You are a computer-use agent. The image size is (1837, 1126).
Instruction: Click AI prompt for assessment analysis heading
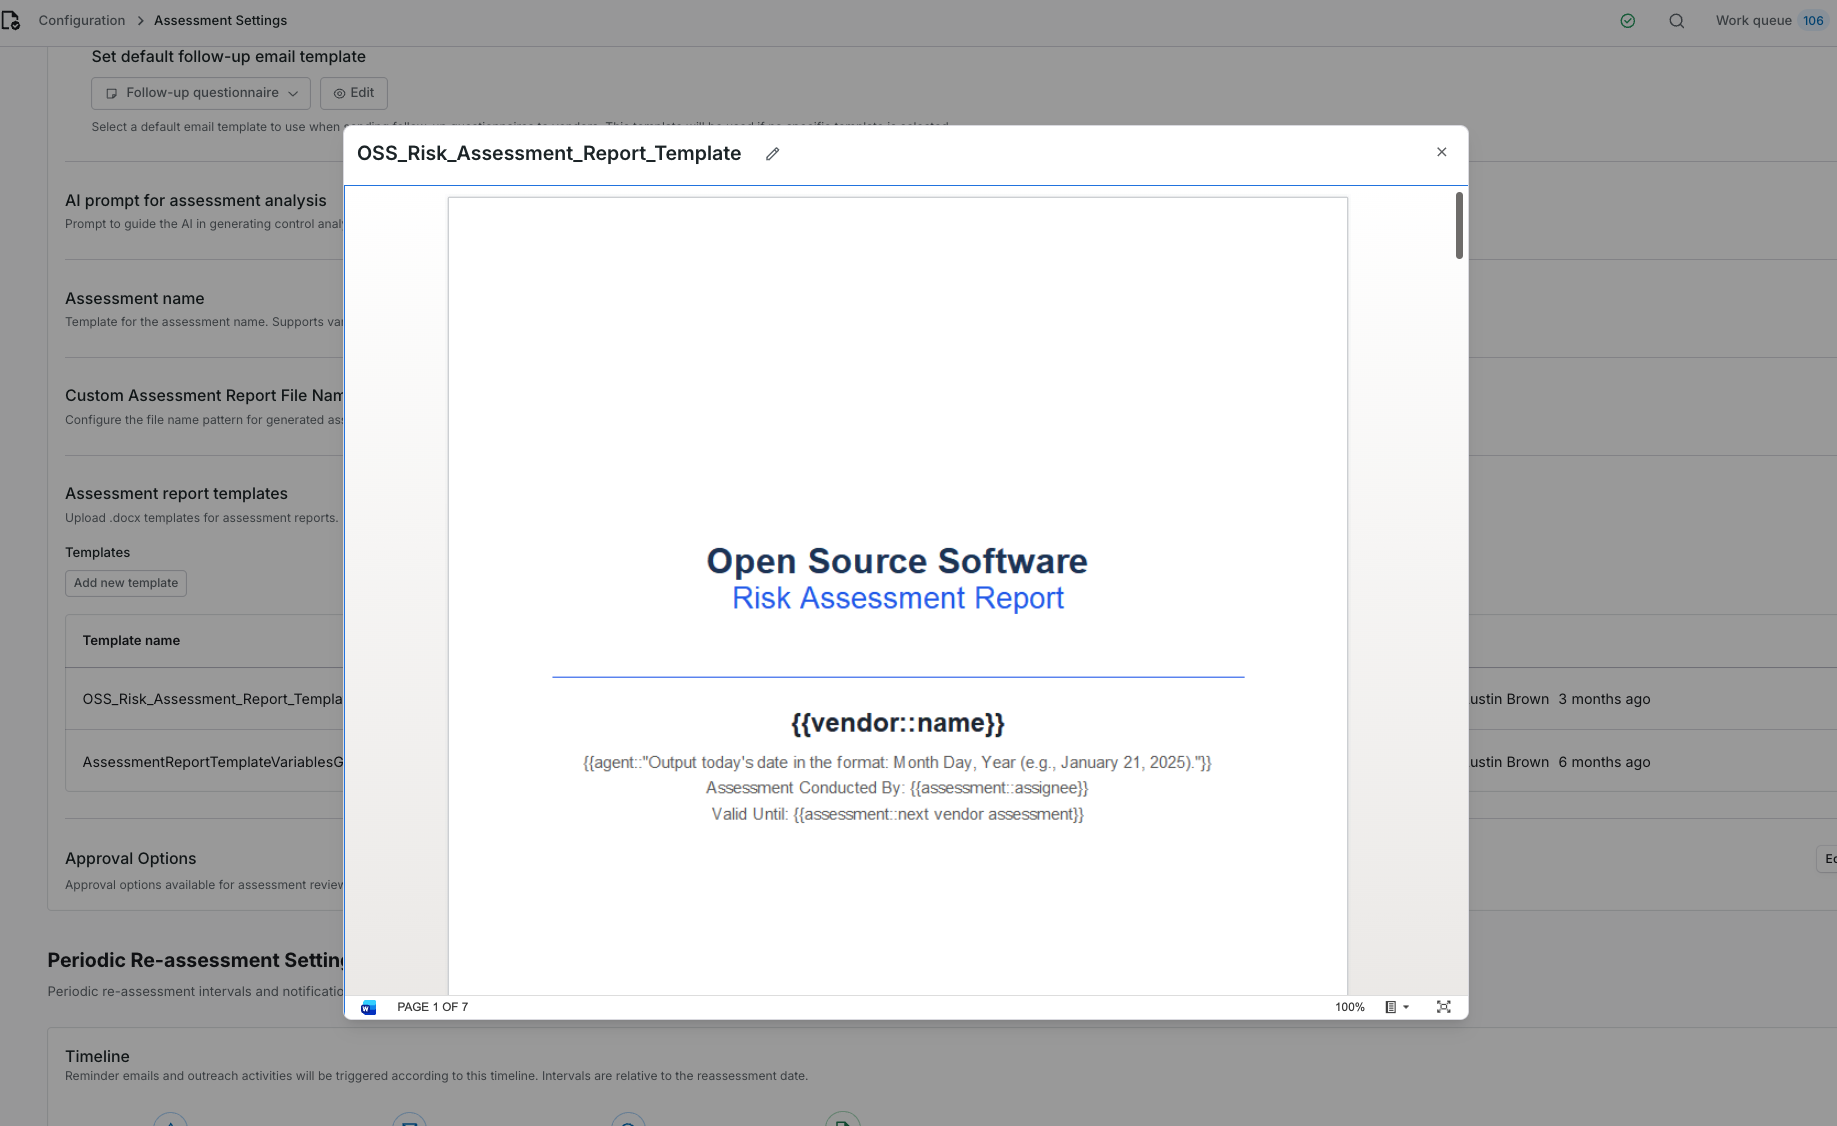(196, 200)
